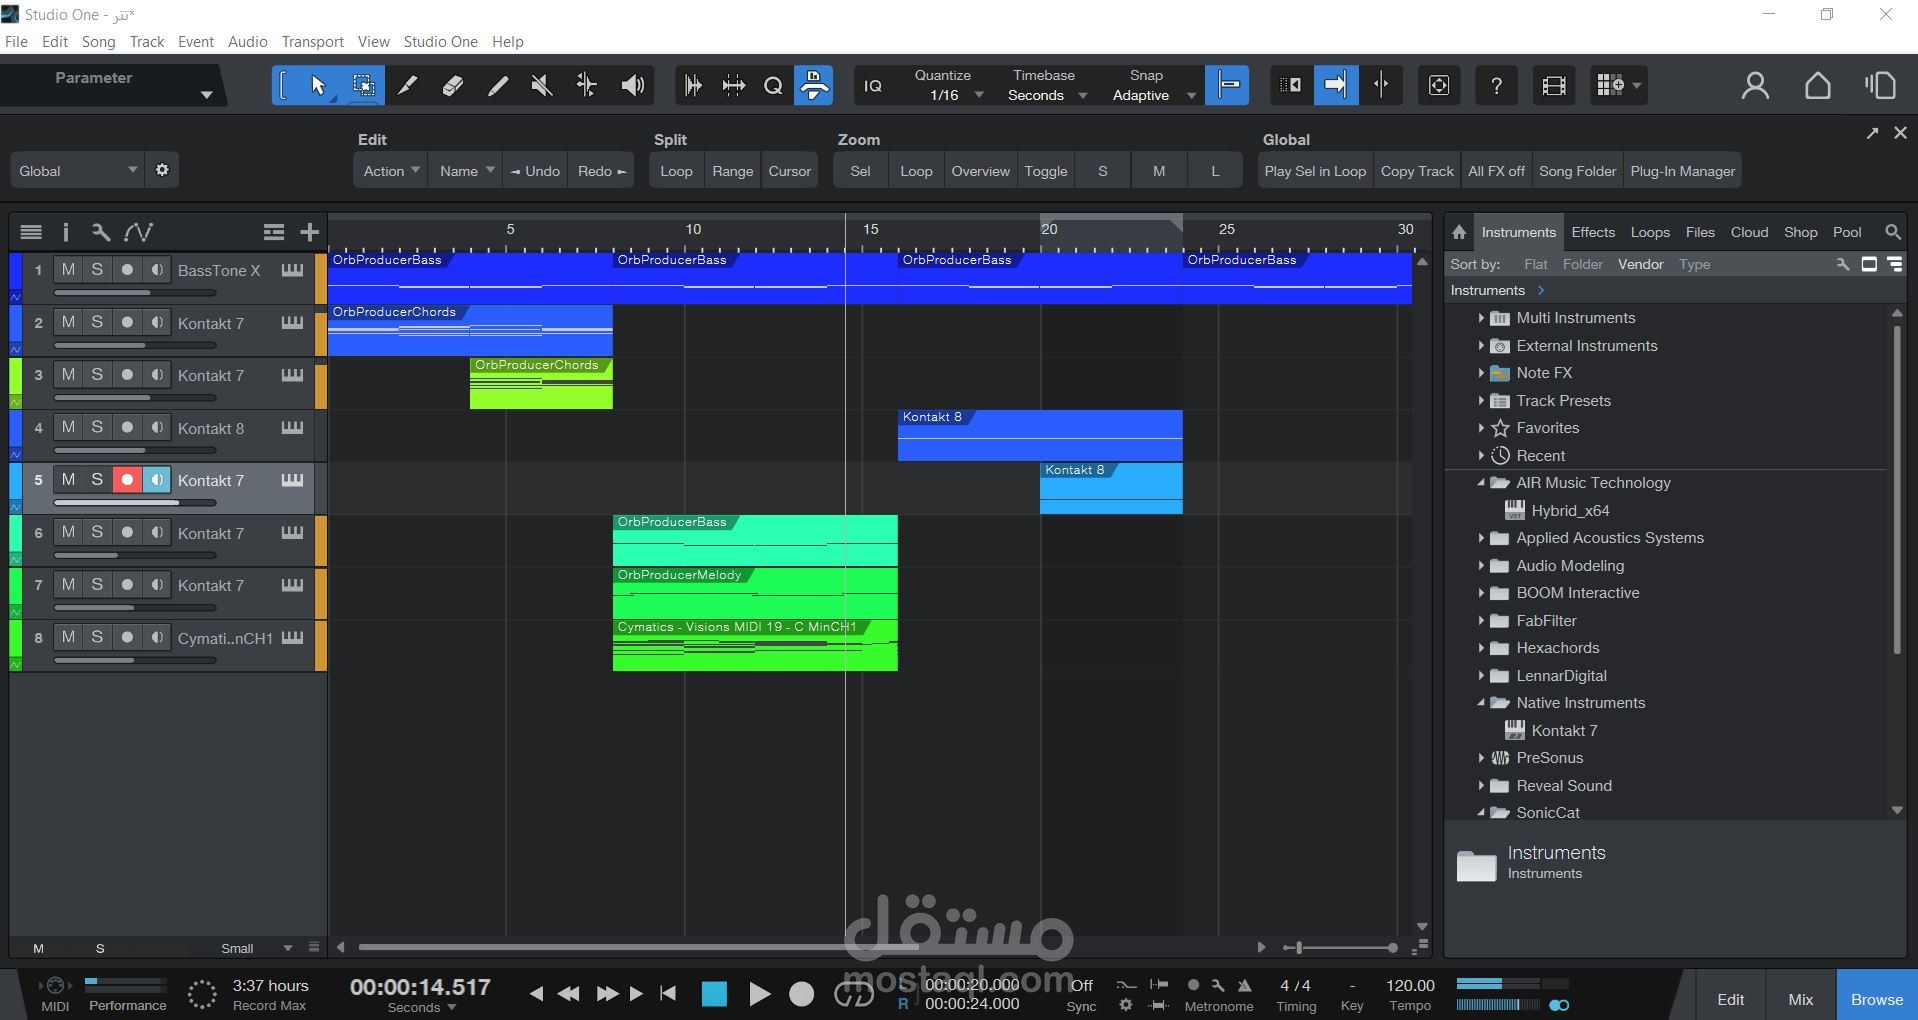
Task: Go to the Start page home icon
Action: tap(1818, 86)
